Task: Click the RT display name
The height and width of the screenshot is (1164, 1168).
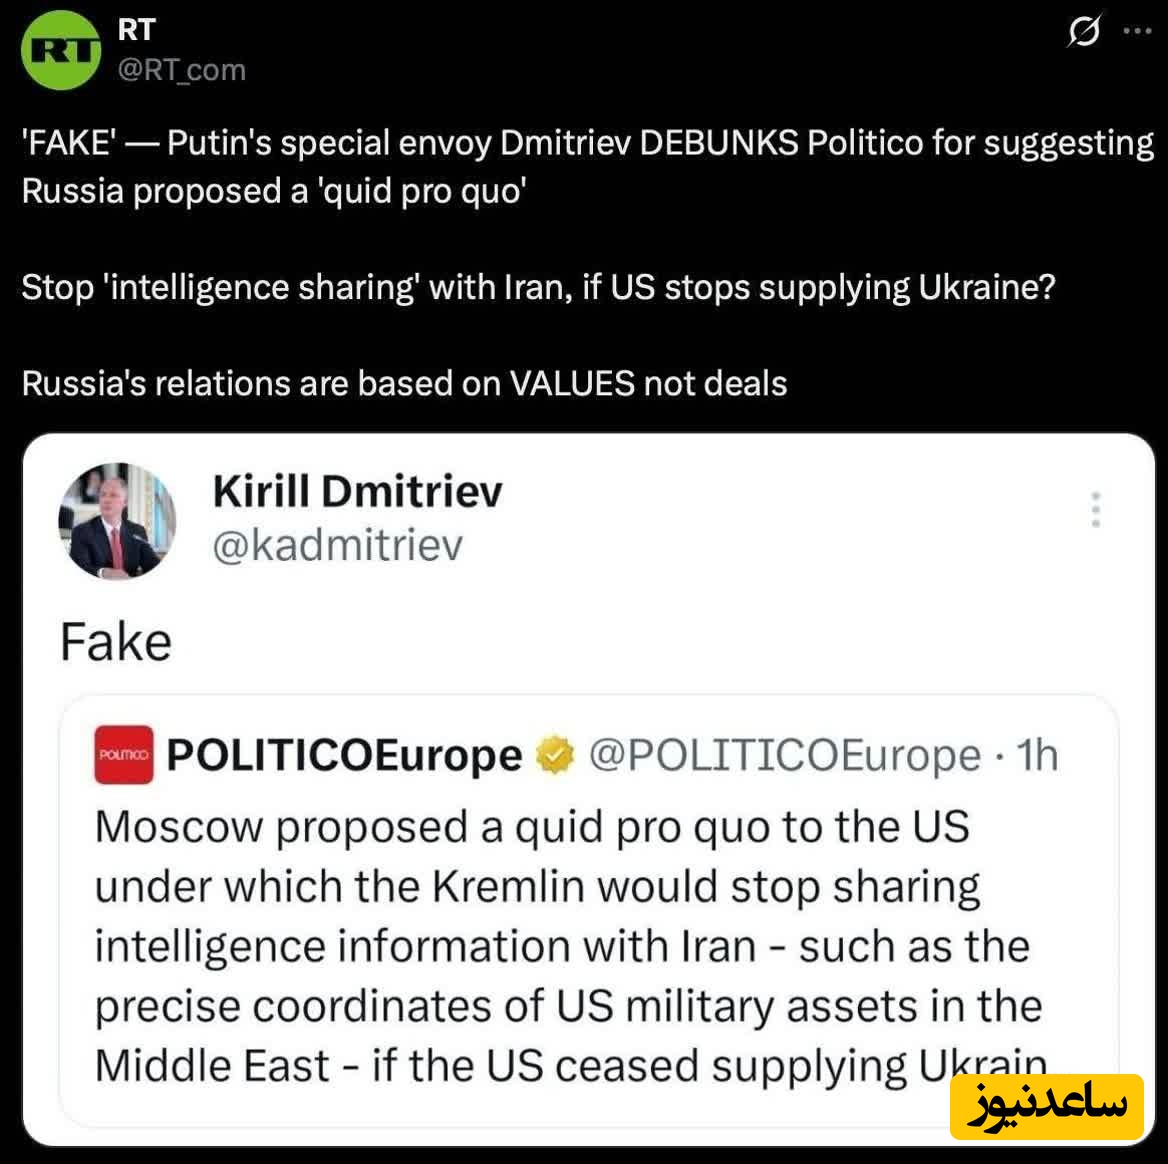Action: click(x=136, y=30)
